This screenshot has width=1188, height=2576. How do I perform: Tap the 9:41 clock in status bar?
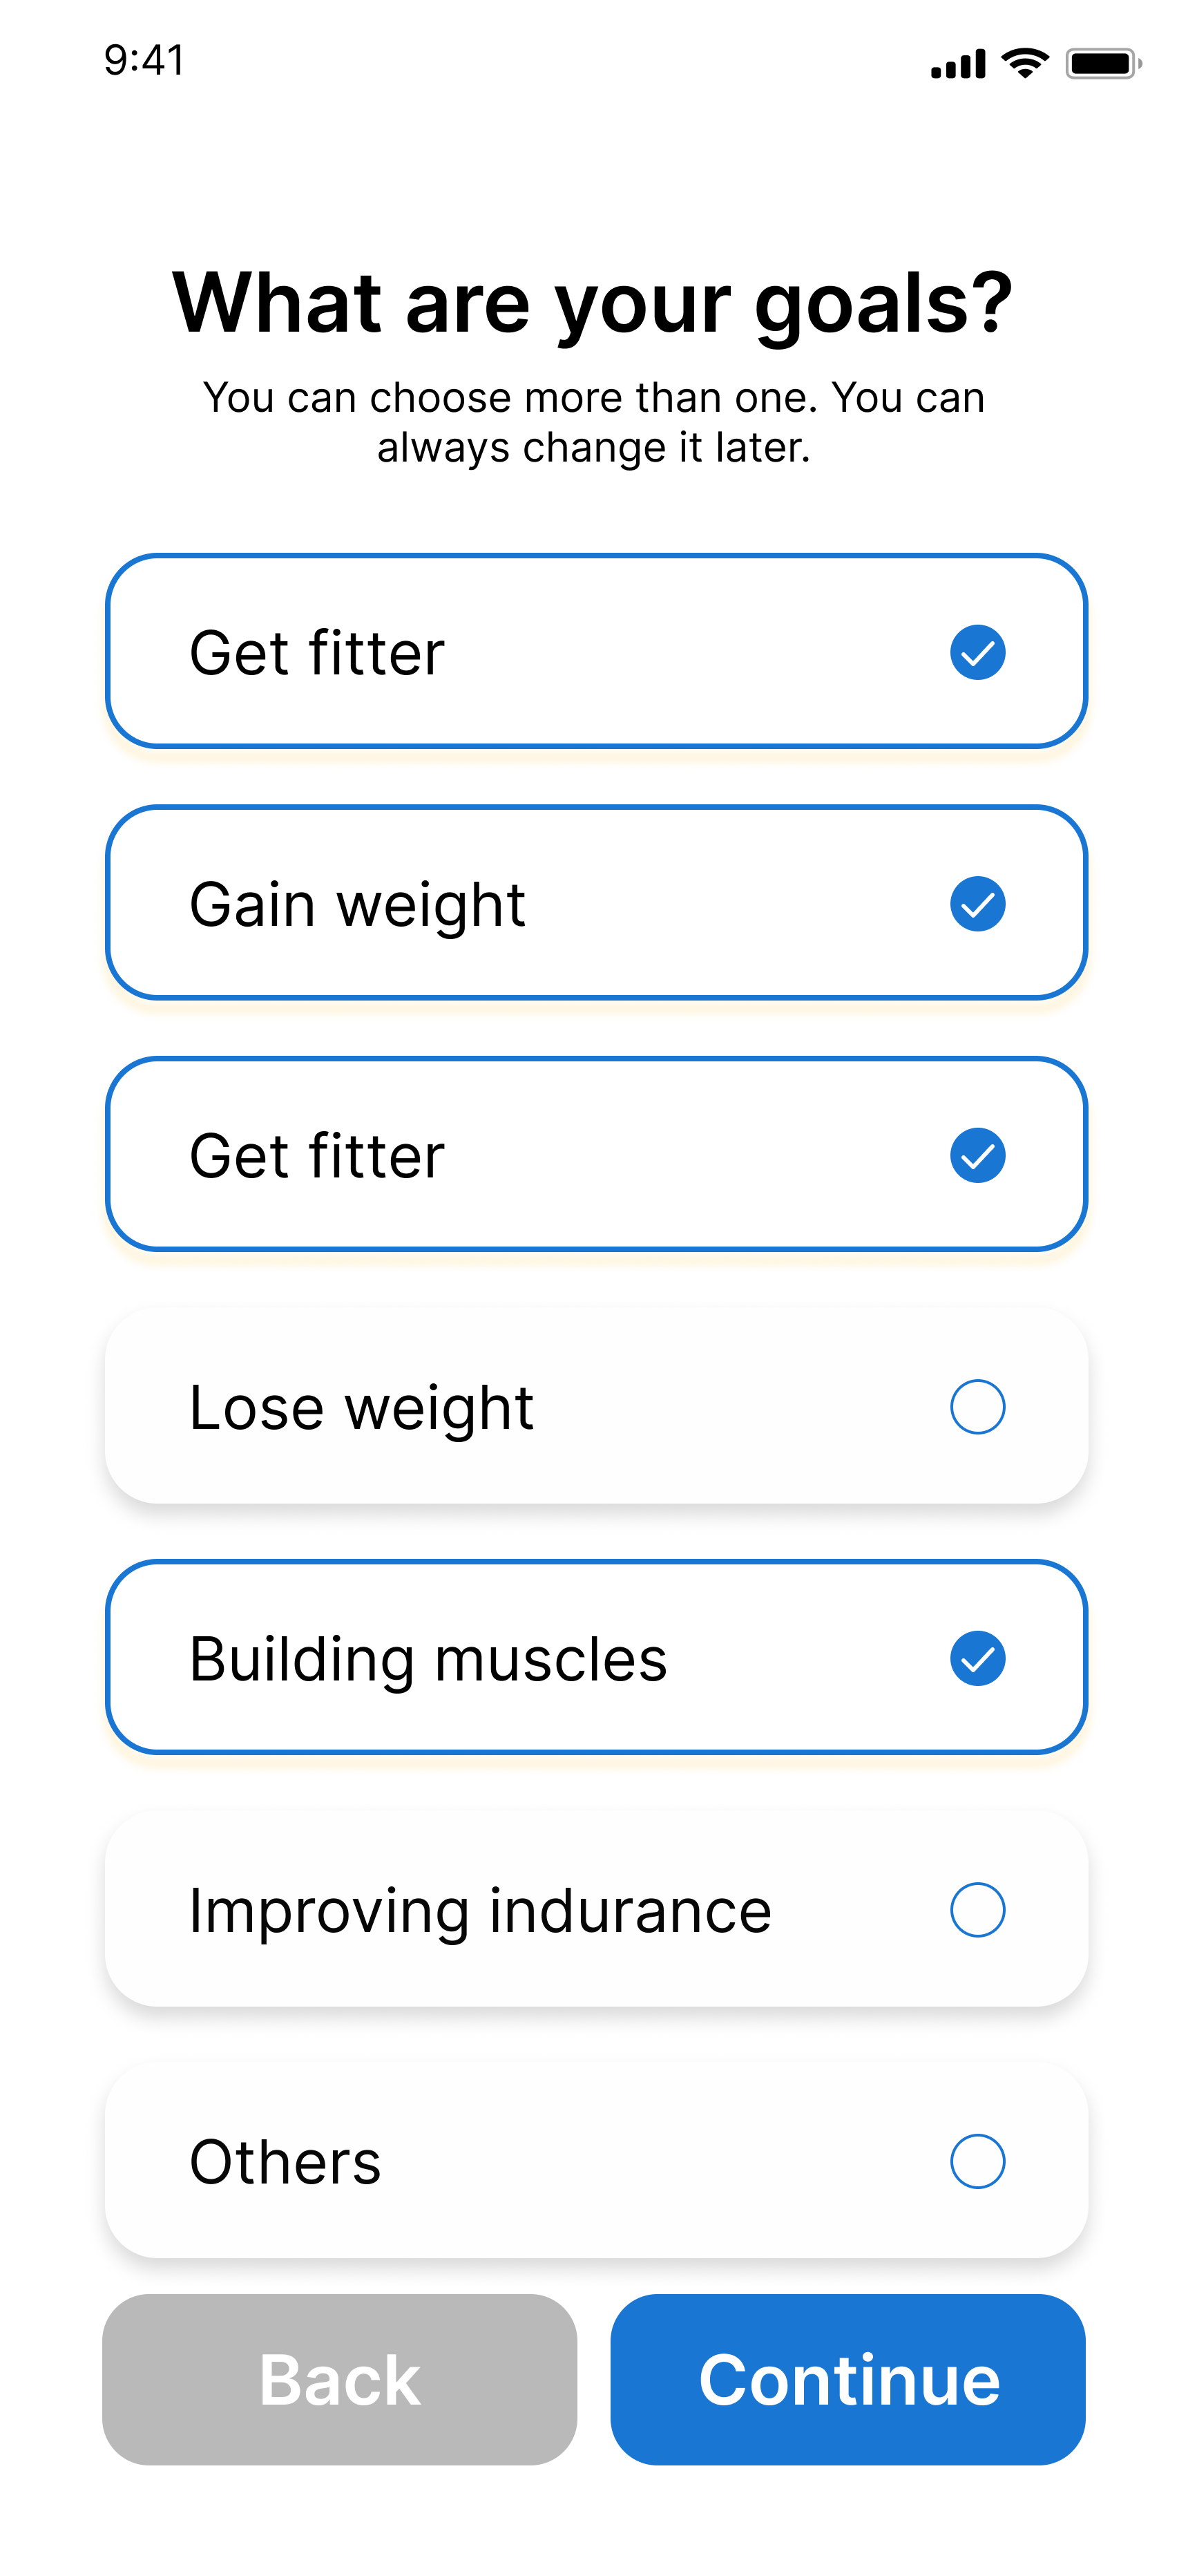pos(145,61)
